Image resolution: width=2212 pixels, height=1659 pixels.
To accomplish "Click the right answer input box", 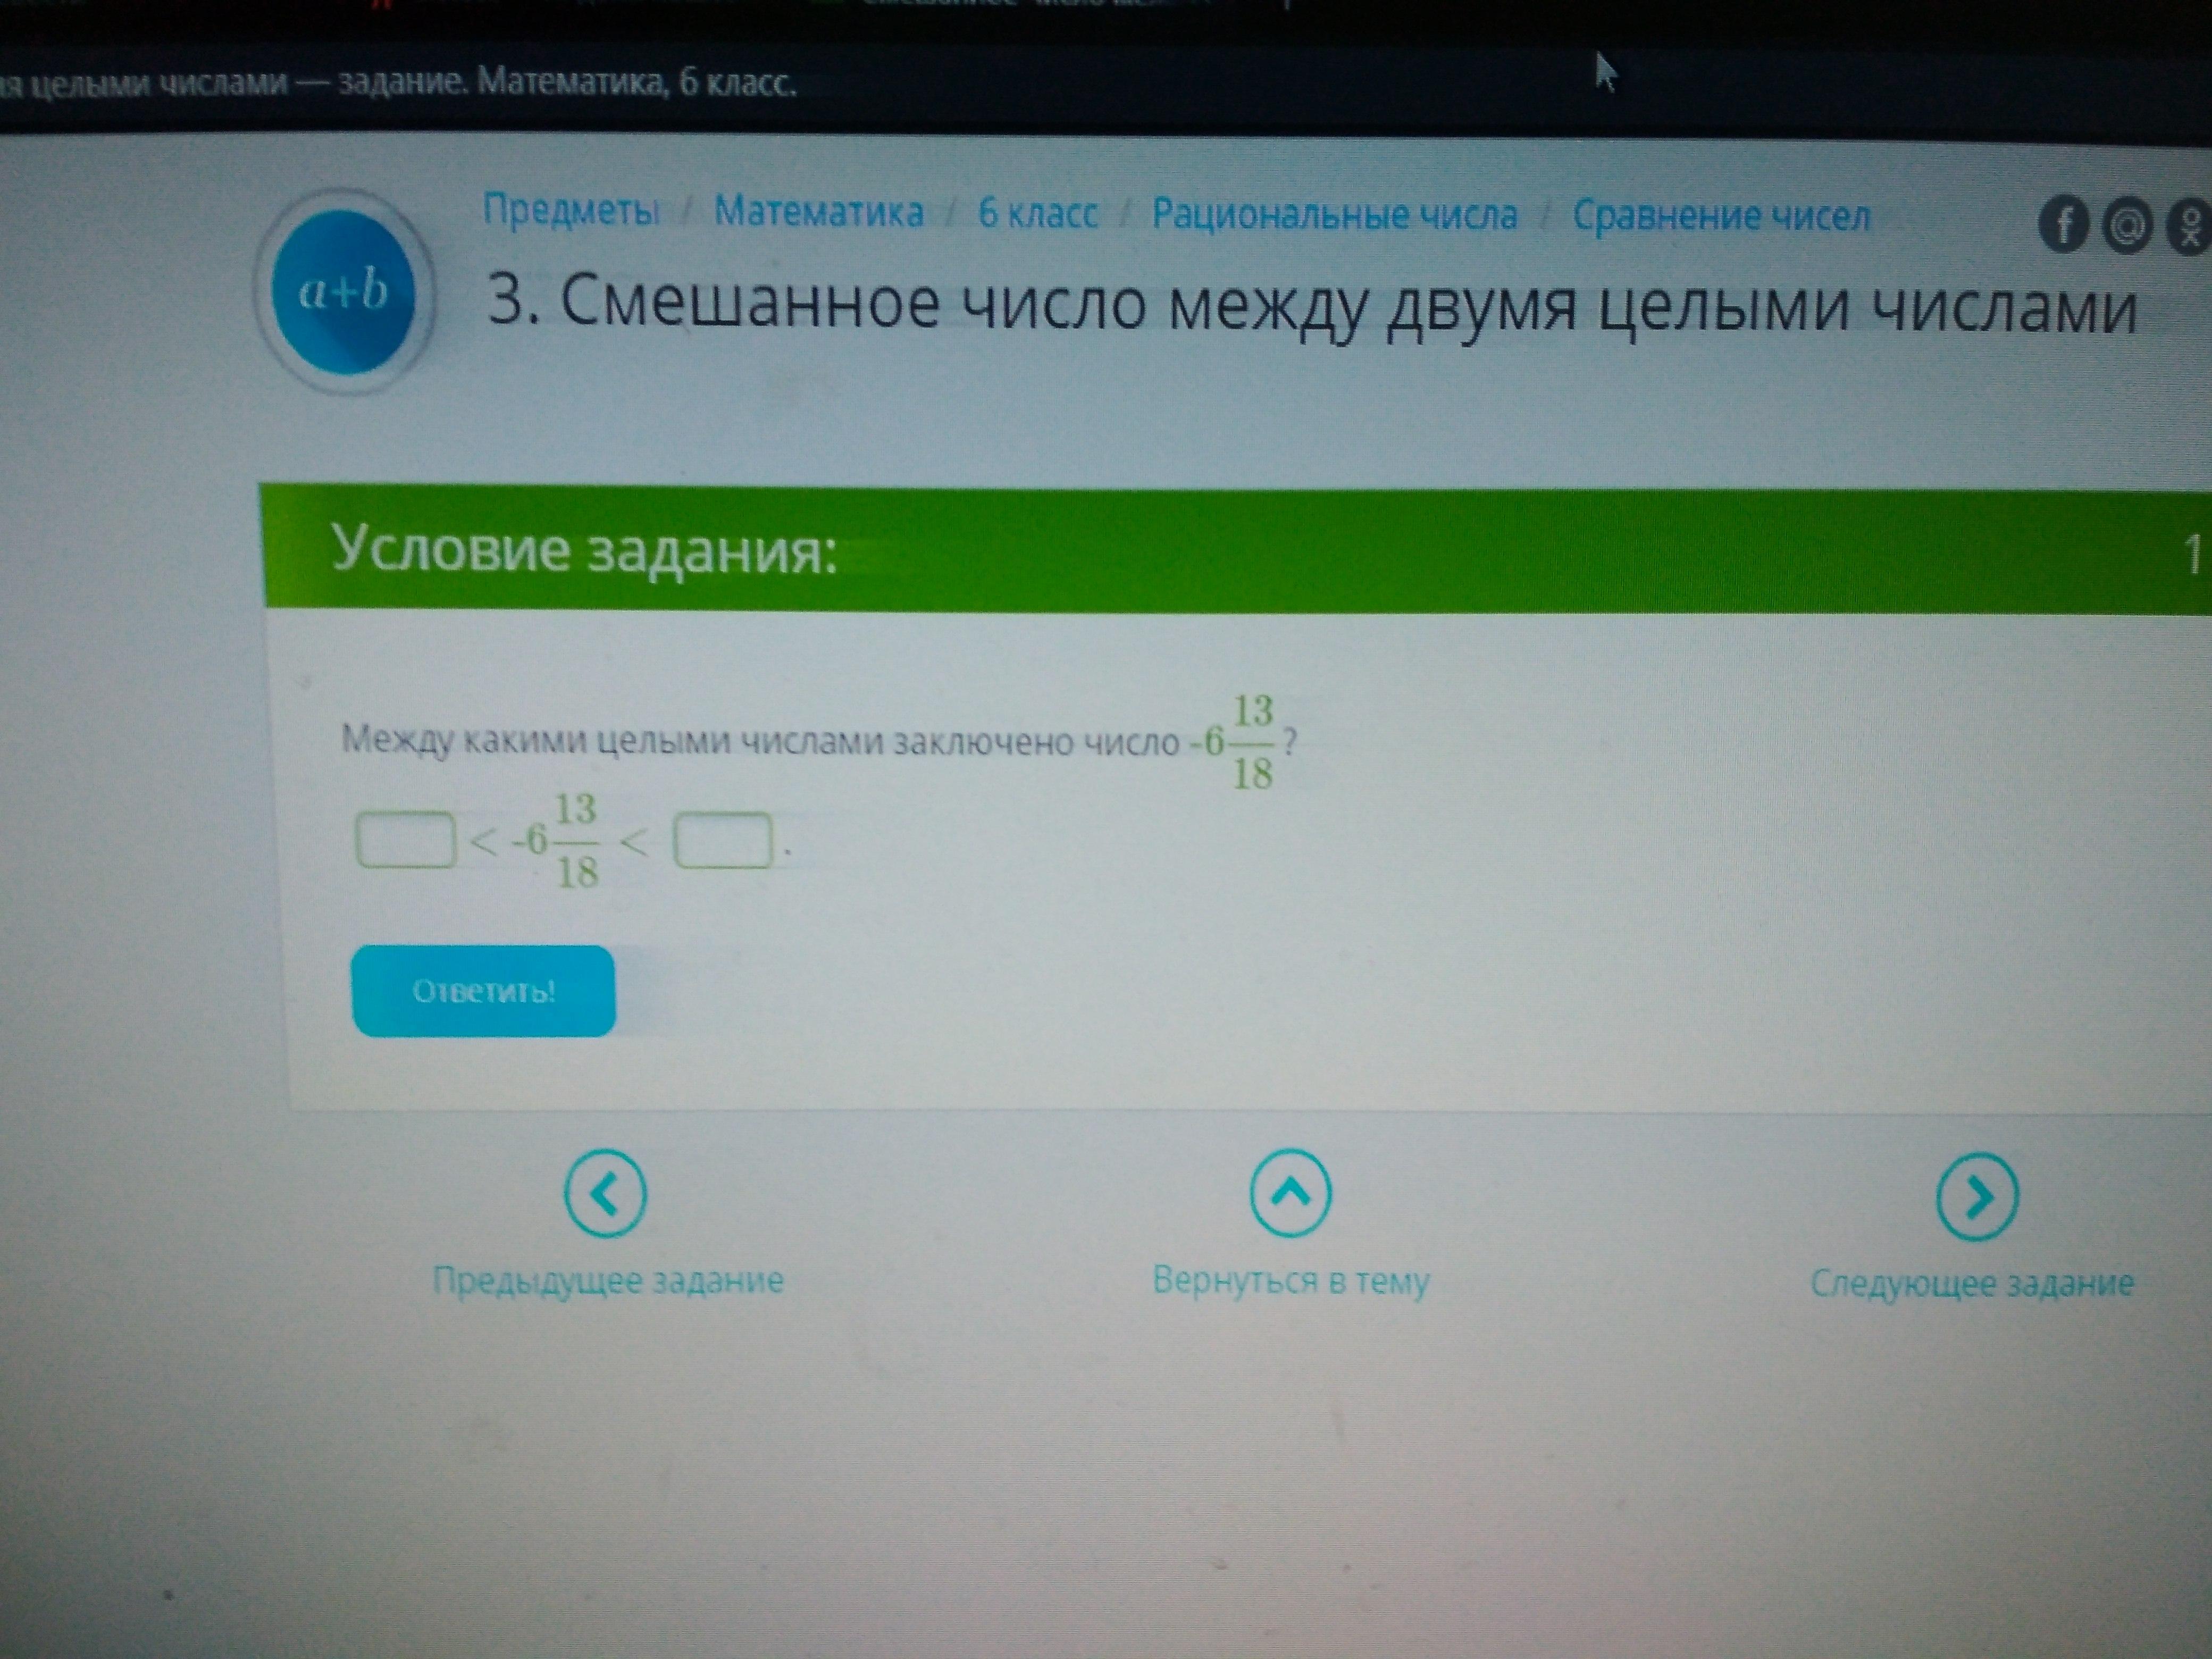I will [x=723, y=841].
